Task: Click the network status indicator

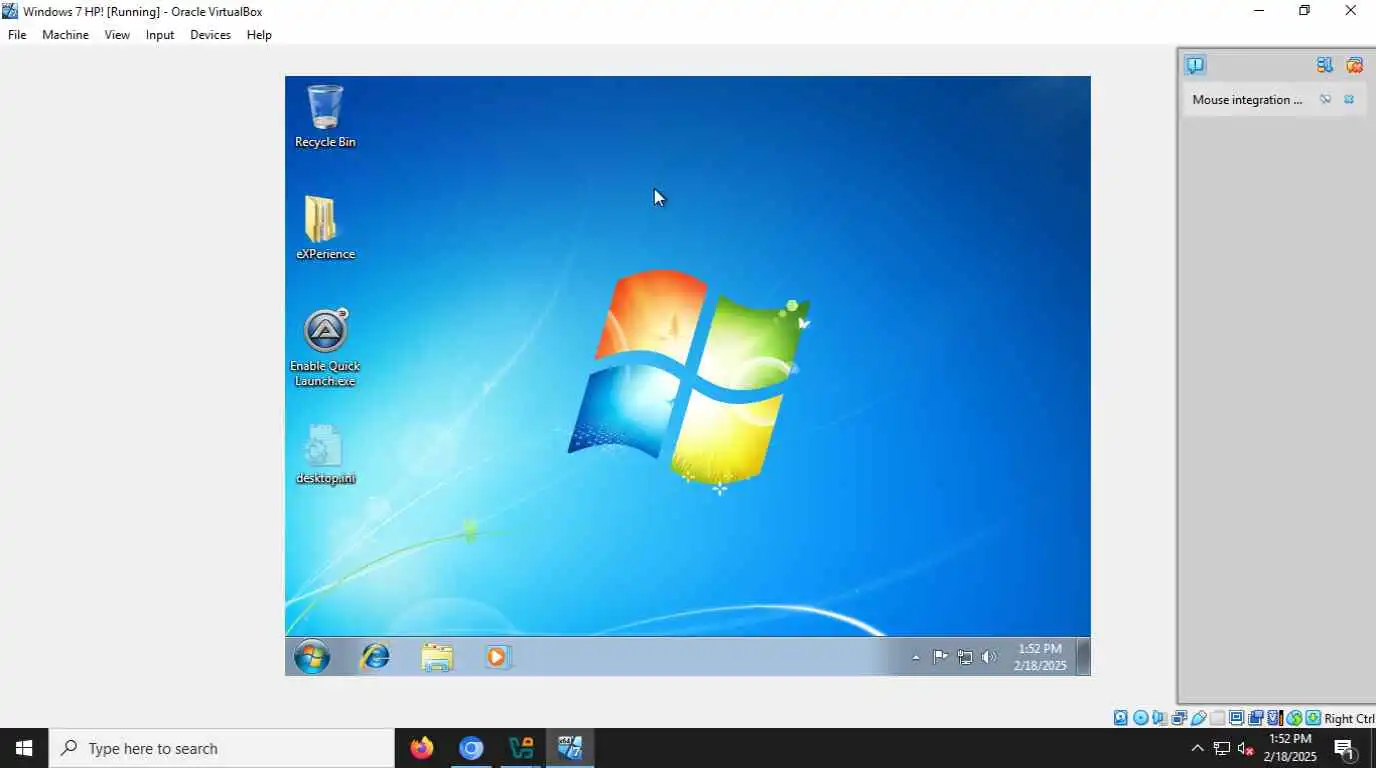Action: pos(1179,718)
